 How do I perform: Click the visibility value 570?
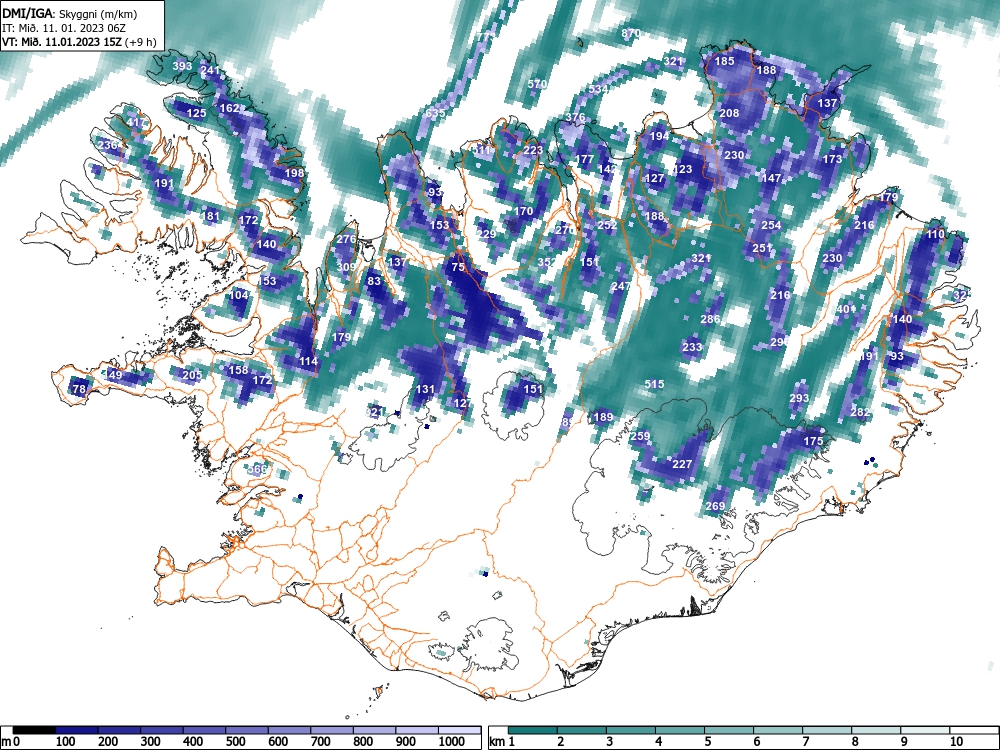(538, 84)
